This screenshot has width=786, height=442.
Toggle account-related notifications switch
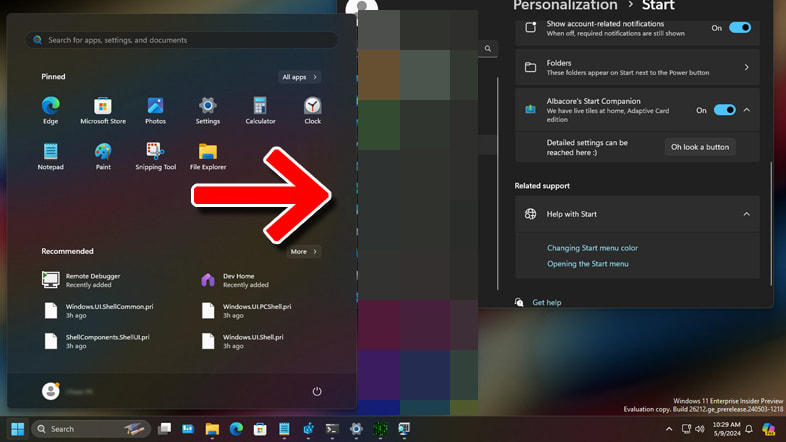(x=739, y=28)
